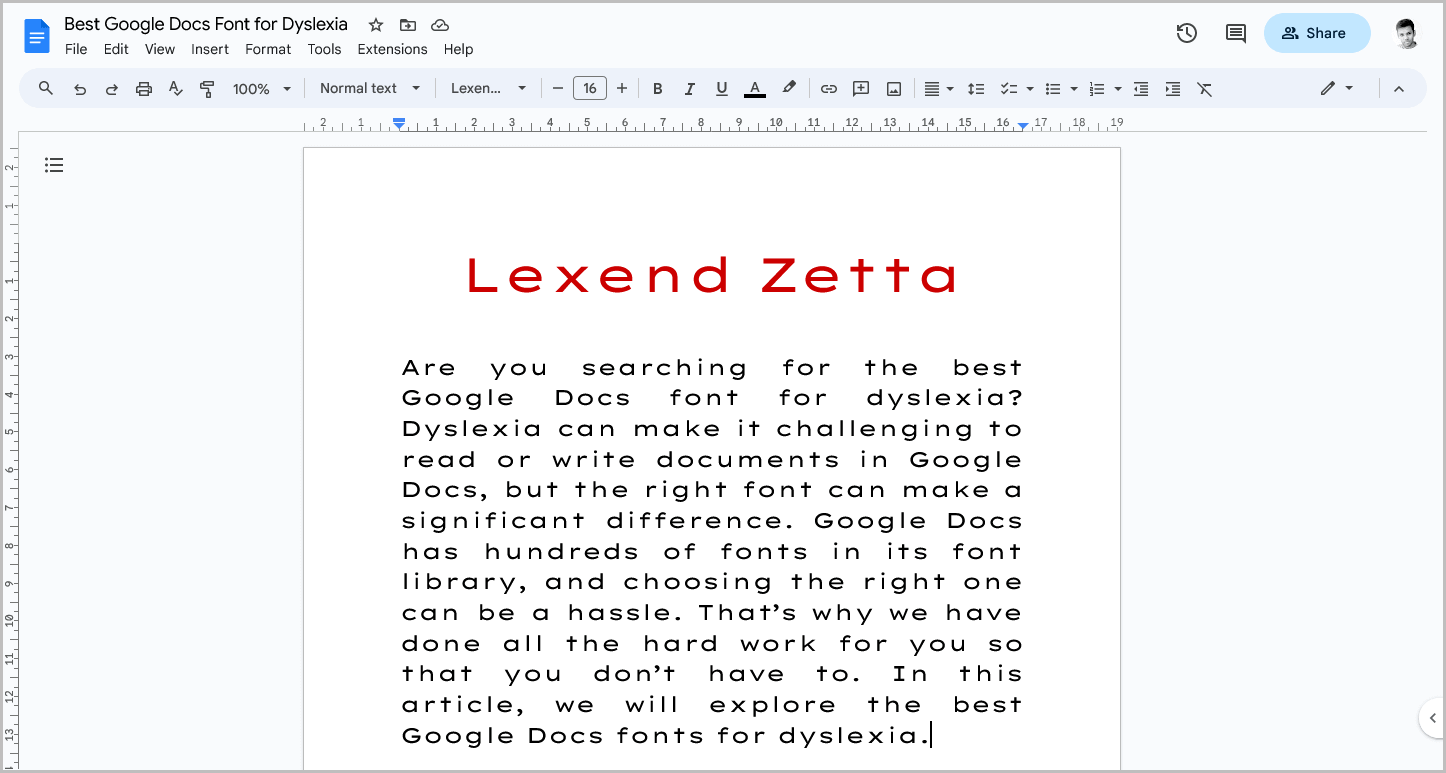Viewport: 1446px width, 773px height.
Task: Open the Extensions menu
Action: click(392, 49)
